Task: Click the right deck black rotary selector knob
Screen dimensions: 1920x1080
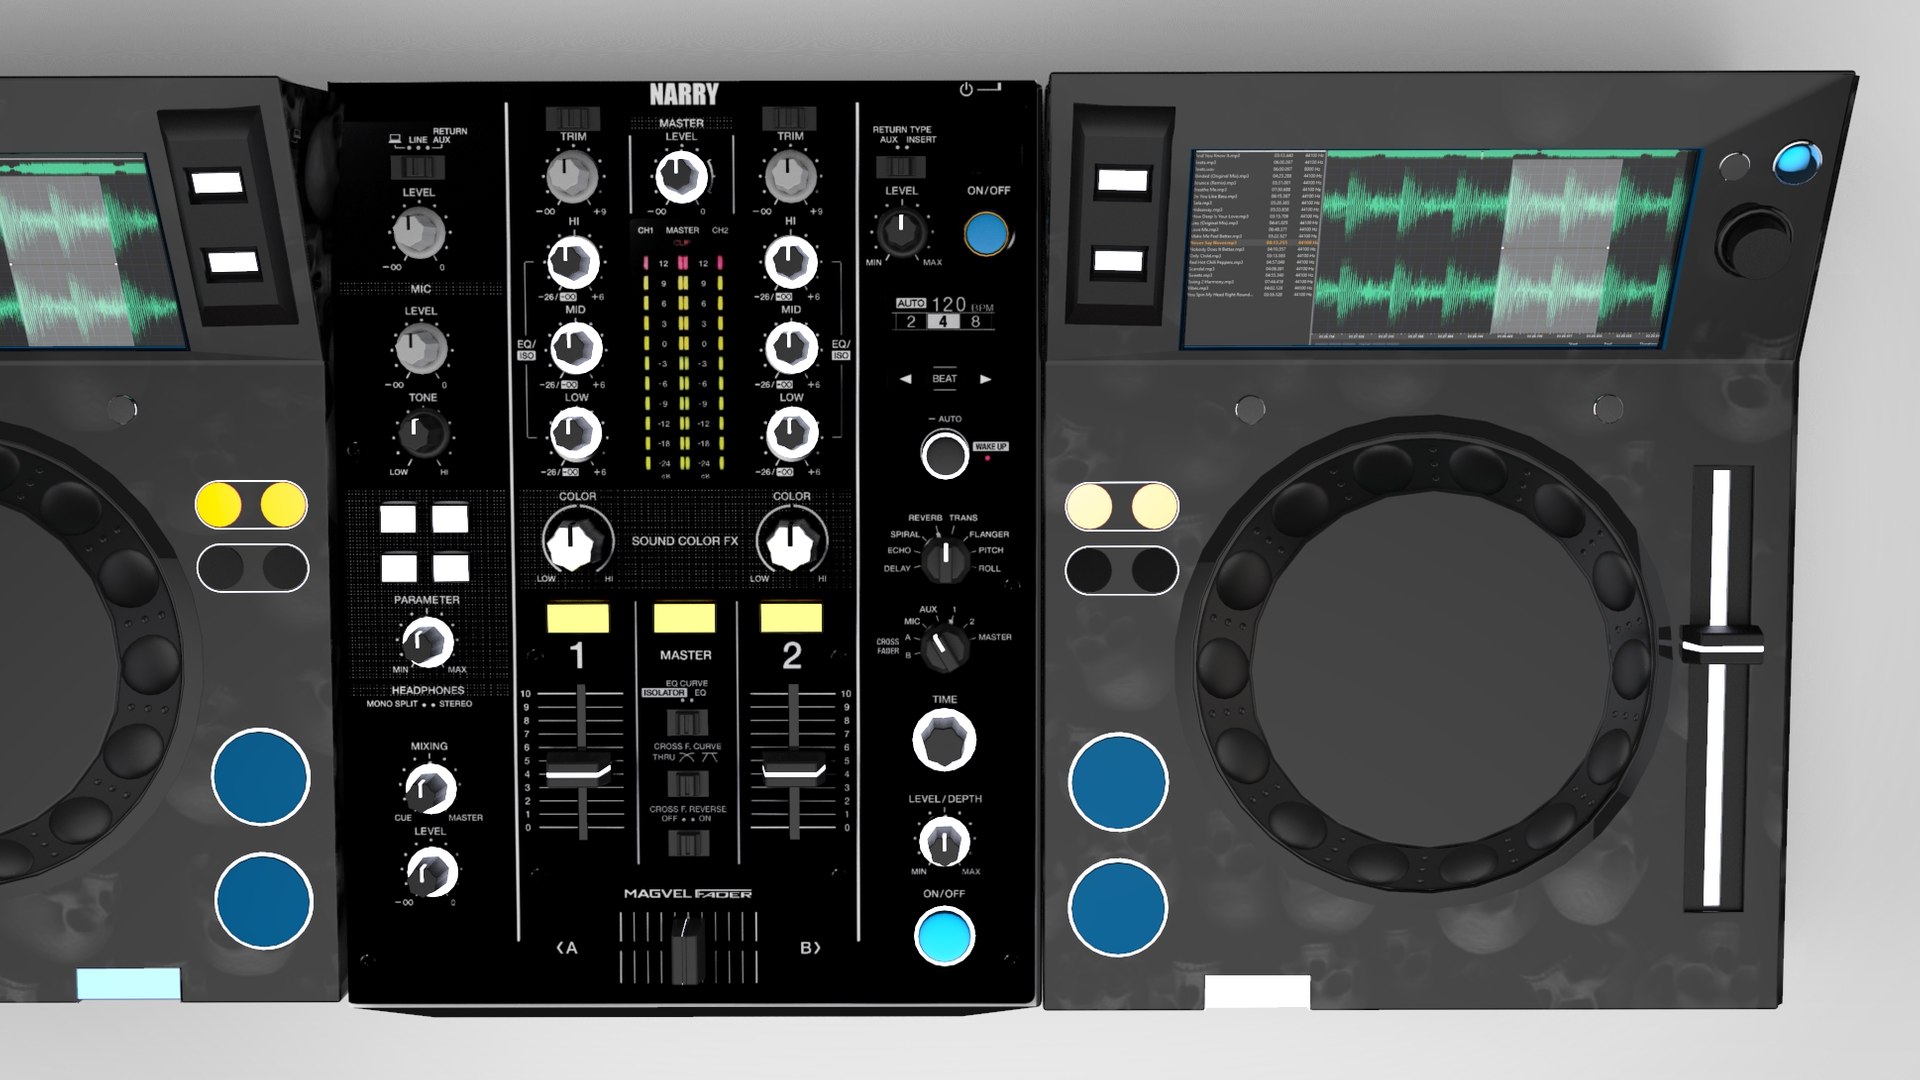Action: tap(1754, 241)
